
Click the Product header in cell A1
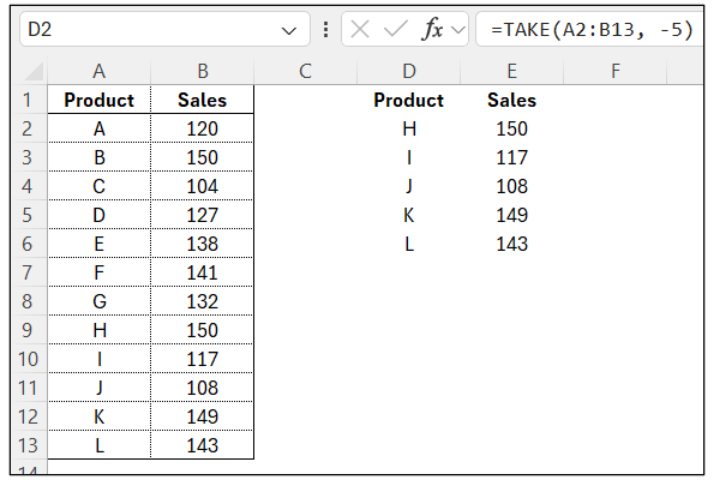click(x=99, y=100)
